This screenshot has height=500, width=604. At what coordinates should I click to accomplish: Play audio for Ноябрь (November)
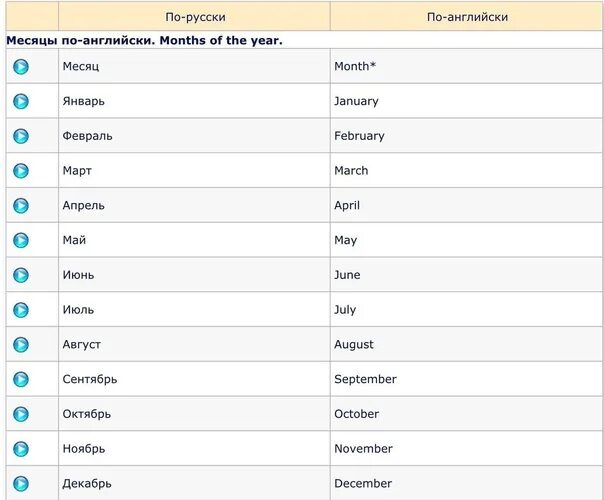click(21, 449)
